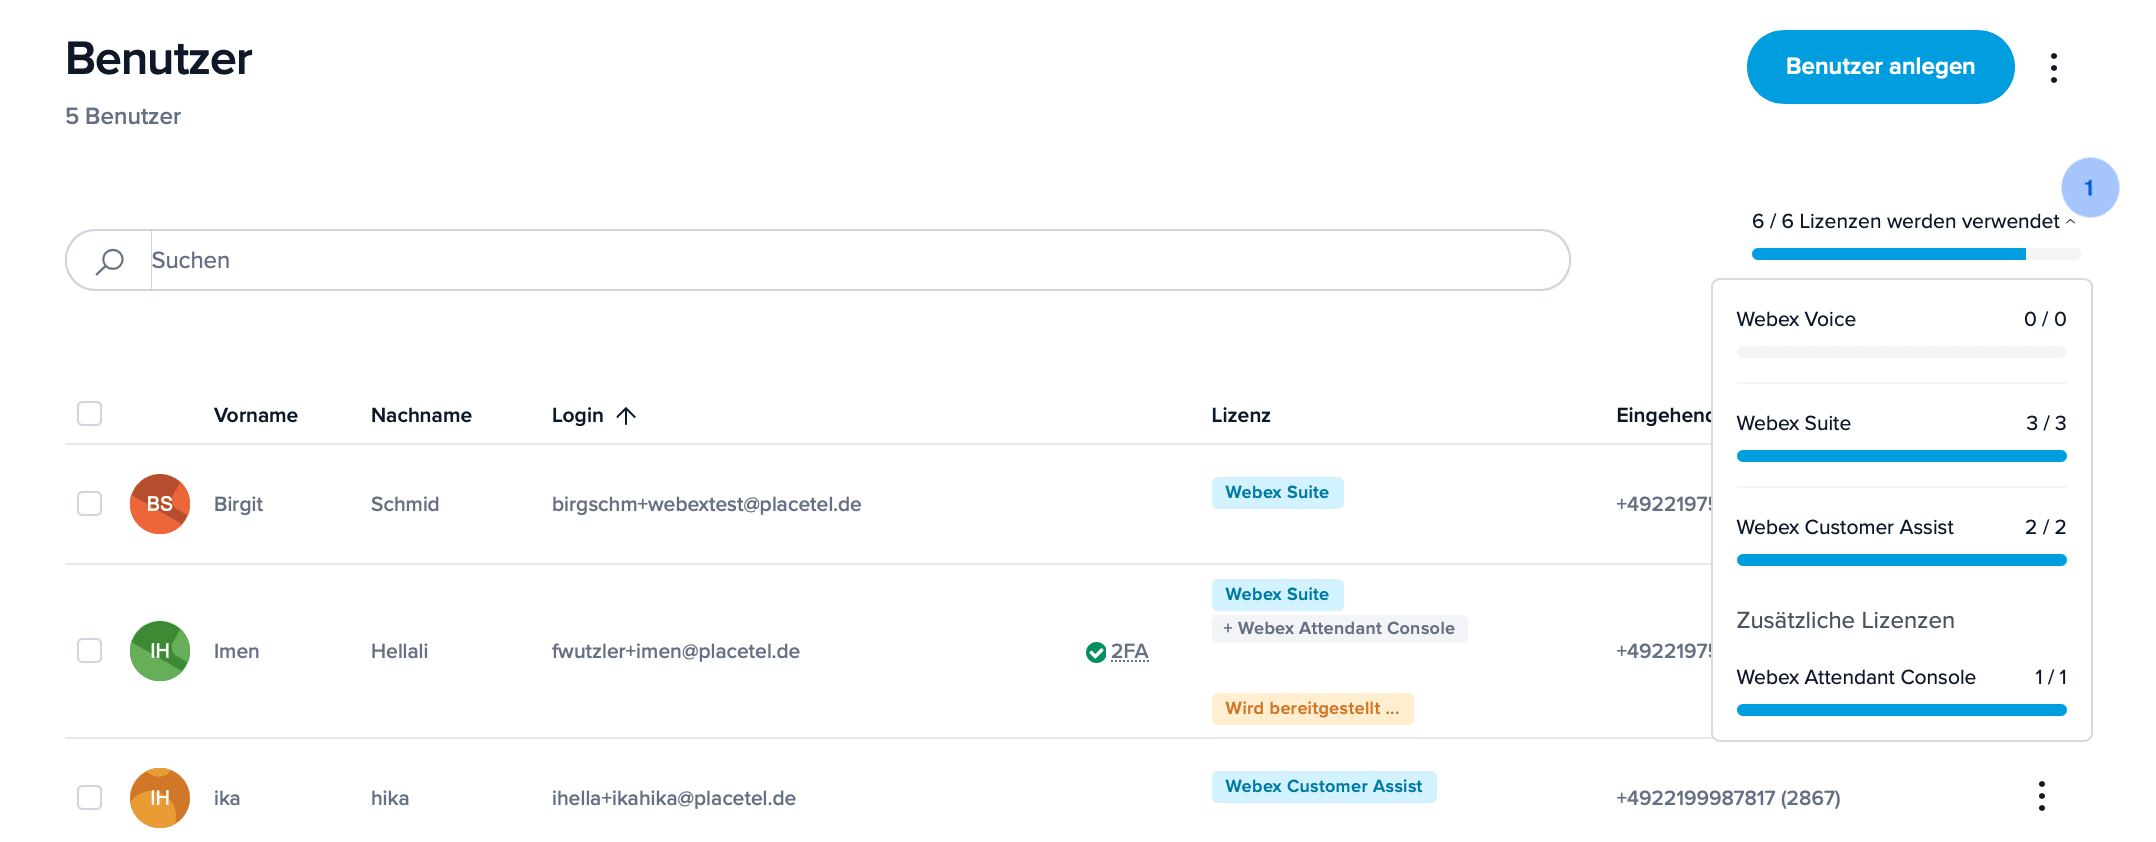
Task: Toggle the select-all users checkbox
Action: point(90,413)
